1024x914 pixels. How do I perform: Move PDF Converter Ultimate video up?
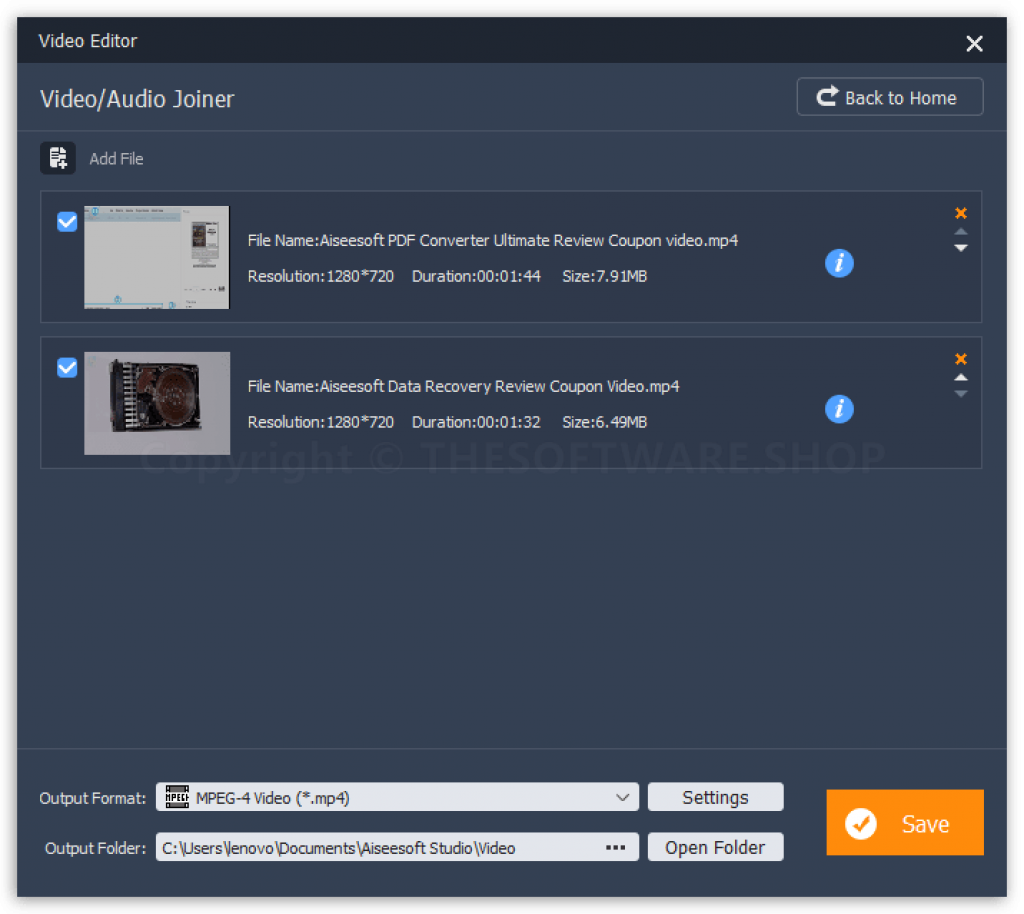(x=961, y=232)
